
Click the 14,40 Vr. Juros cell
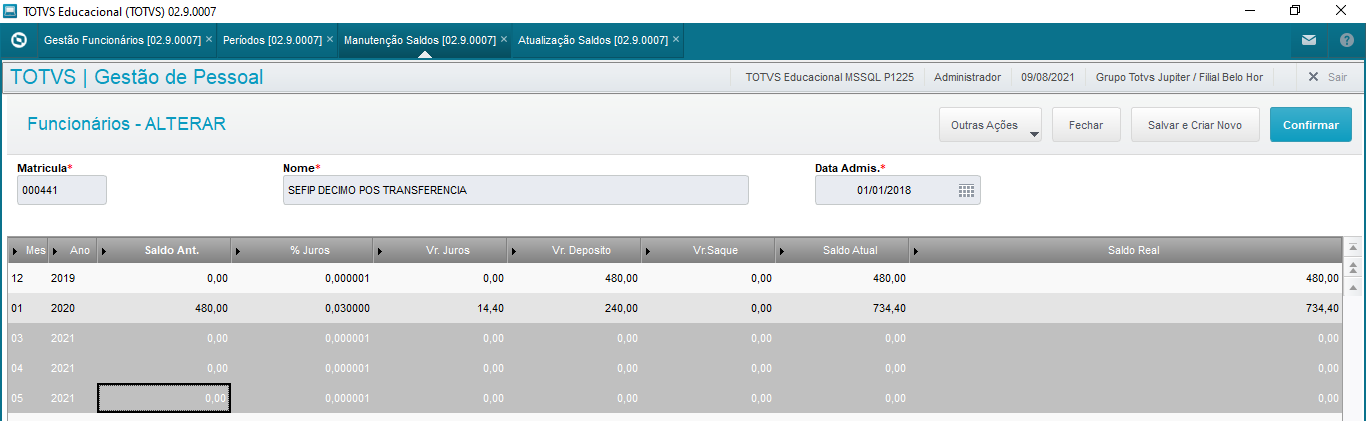click(x=440, y=308)
